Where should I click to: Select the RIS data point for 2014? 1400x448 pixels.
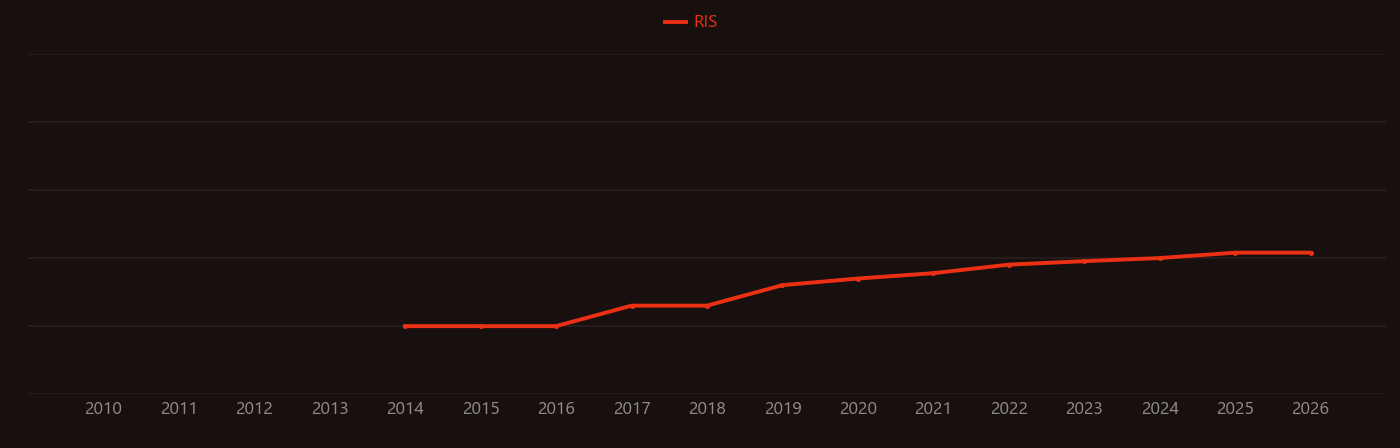(405, 326)
